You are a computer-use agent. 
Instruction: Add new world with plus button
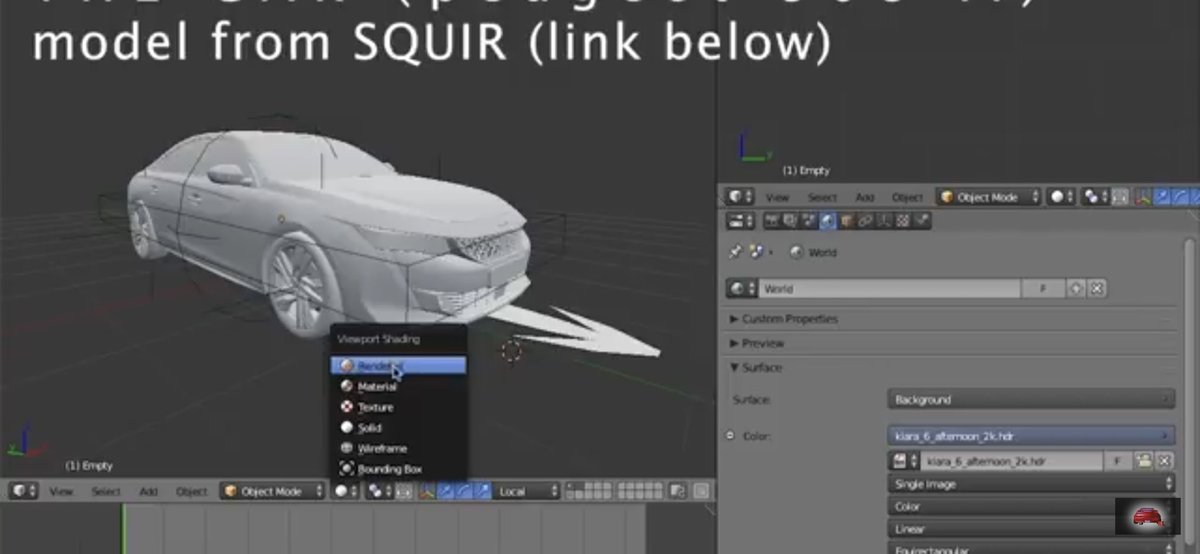click(x=1076, y=288)
